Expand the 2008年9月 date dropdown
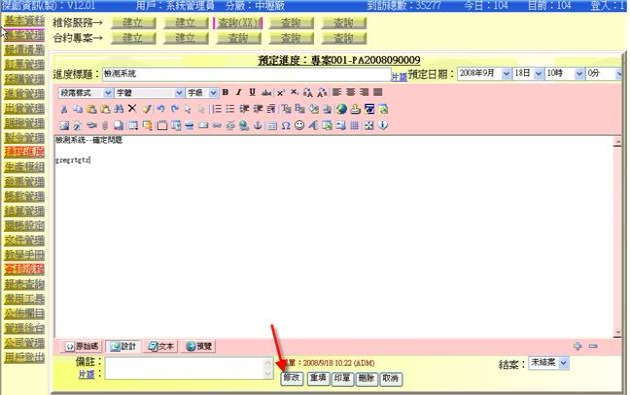 [484, 74]
